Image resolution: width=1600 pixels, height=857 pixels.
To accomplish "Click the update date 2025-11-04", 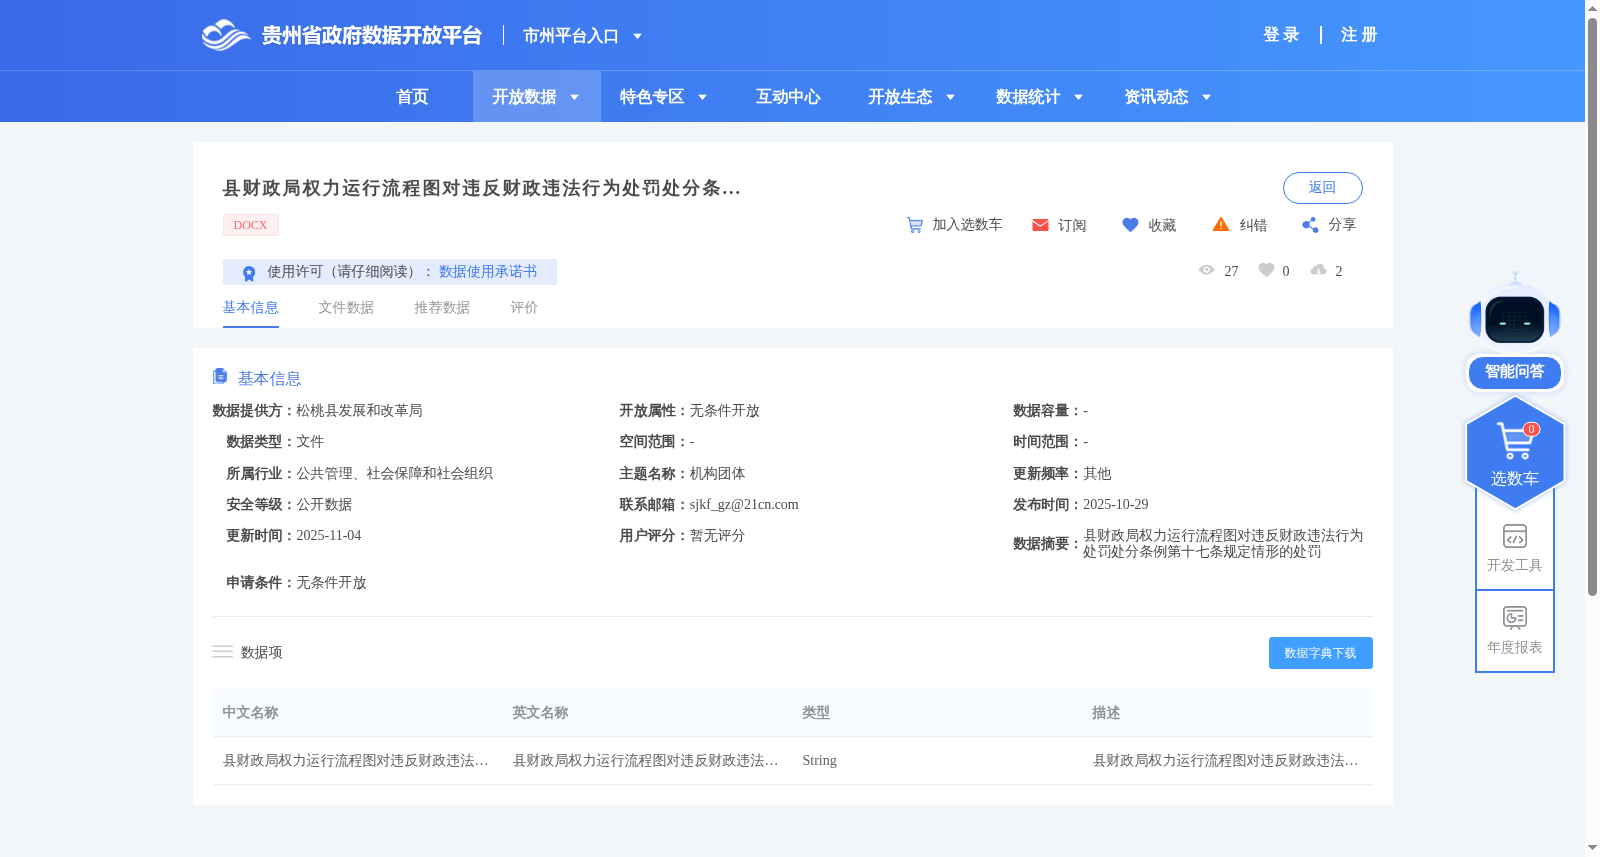I will pos(329,536).
